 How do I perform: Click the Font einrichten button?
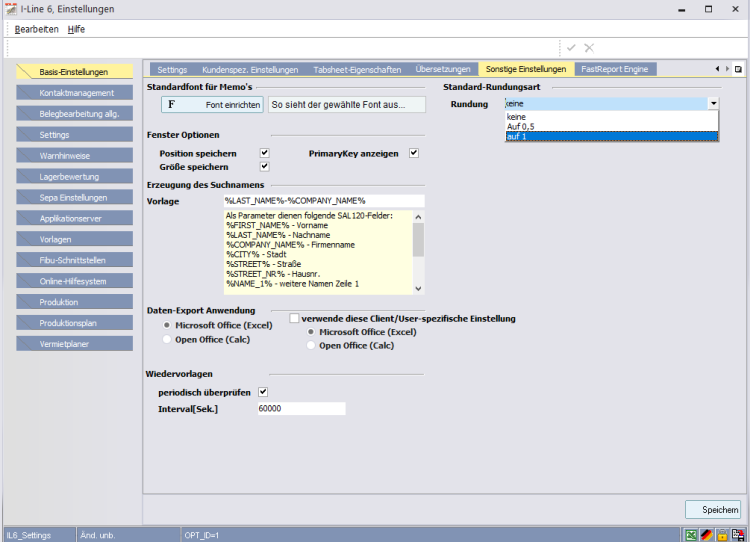pyautogui.click(x=212, y=104)
